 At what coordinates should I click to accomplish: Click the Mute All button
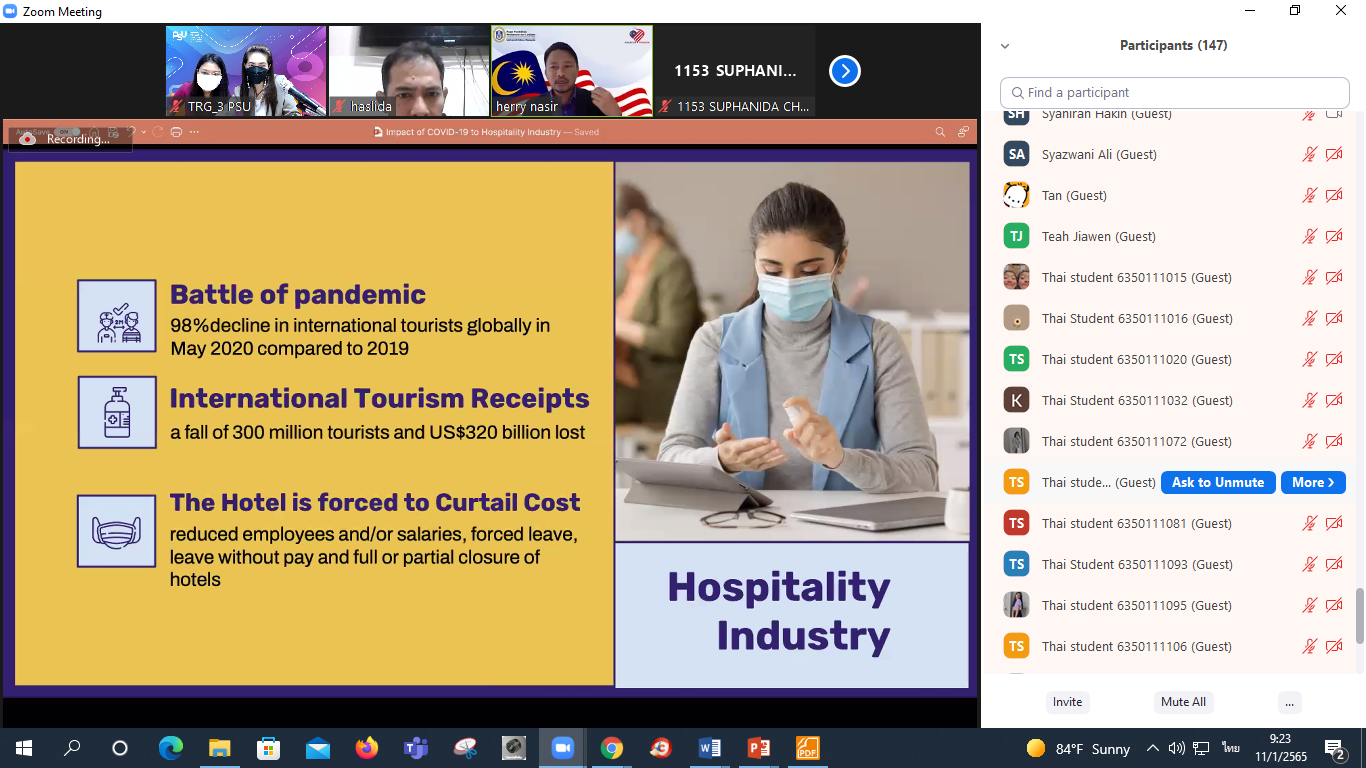[1183, 702]
